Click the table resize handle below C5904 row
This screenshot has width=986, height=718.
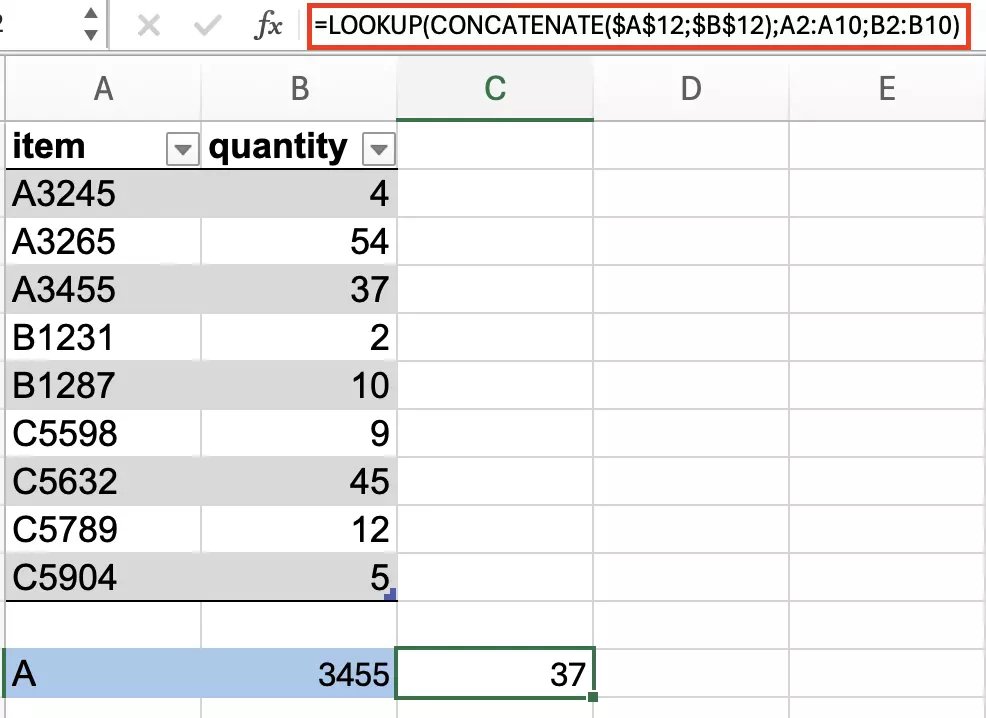coord(390,595)
